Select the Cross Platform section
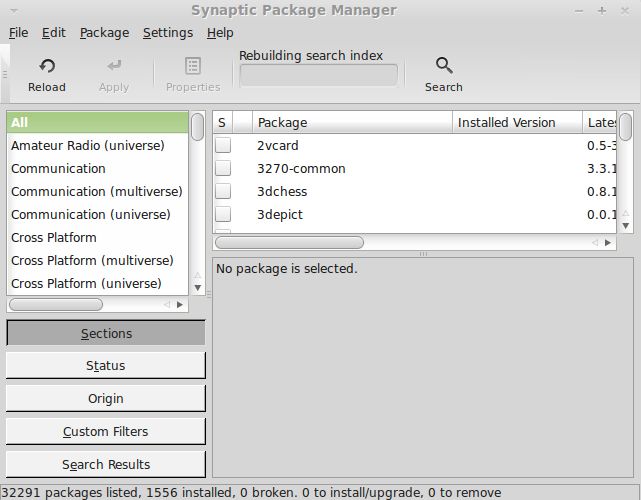Screen dimensions: 641x500 [x=97, y=237]
